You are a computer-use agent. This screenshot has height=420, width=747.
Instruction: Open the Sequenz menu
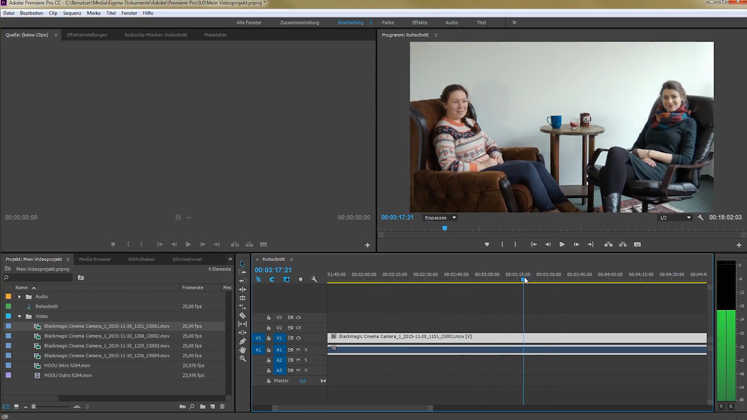pyautogui.click(x=72, y=13)
